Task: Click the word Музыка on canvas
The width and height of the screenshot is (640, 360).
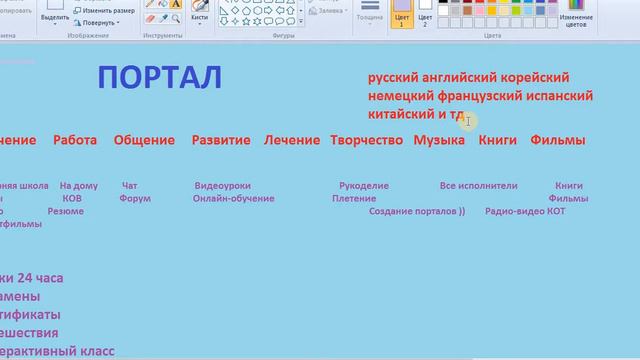Action: coord(439,140)
